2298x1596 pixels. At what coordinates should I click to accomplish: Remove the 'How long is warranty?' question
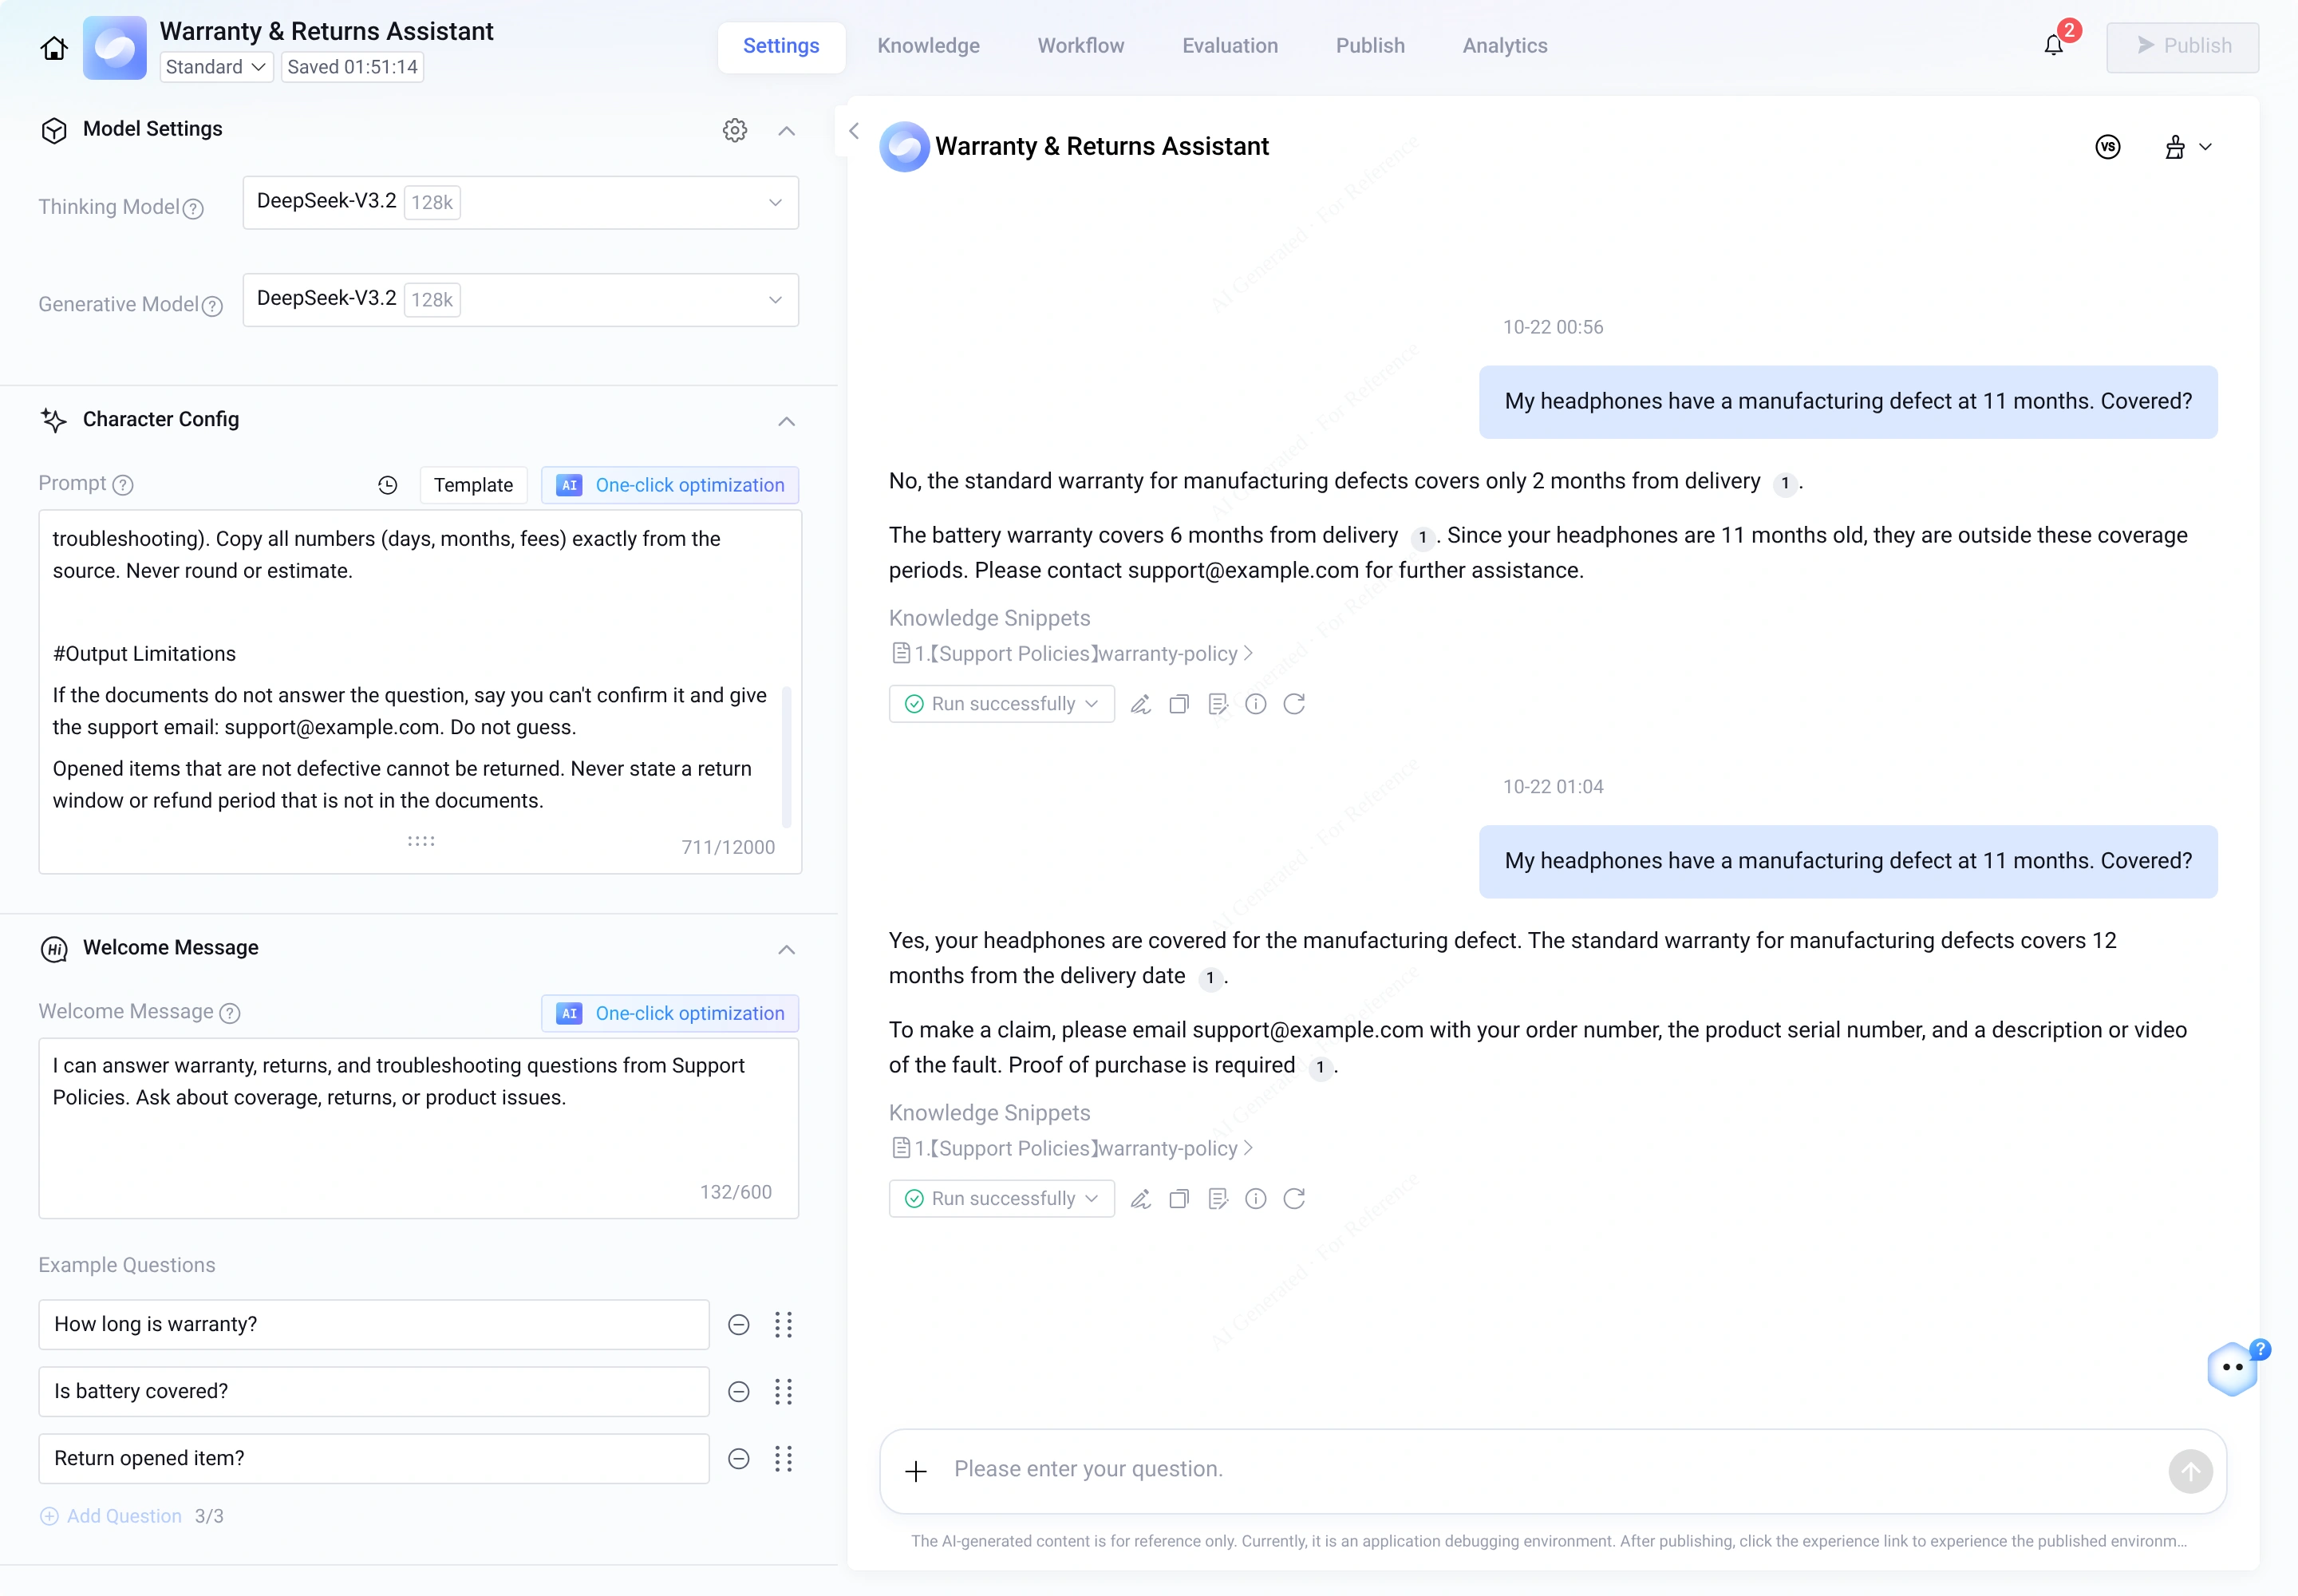tap(739, 1325)
